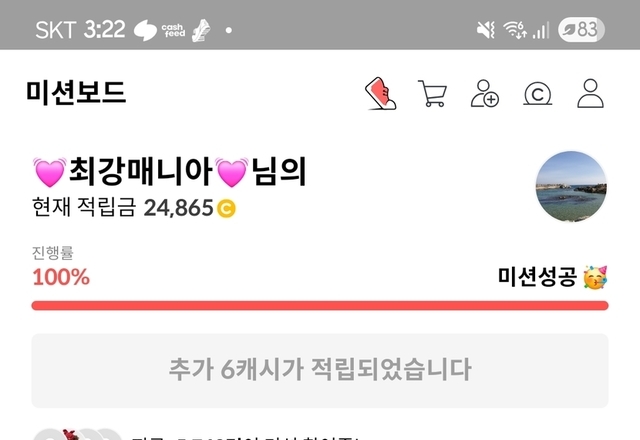
Task: Tap the 추가 6캐시가 적립되었습니다 button
Action: coord(320,371)
